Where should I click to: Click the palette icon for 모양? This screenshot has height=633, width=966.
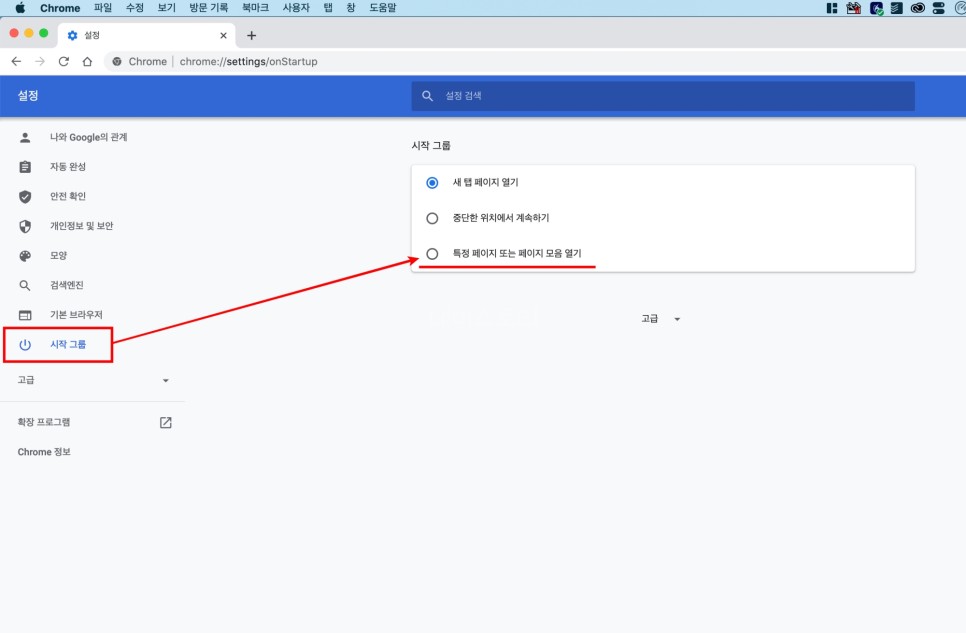(x=25, y=256)
